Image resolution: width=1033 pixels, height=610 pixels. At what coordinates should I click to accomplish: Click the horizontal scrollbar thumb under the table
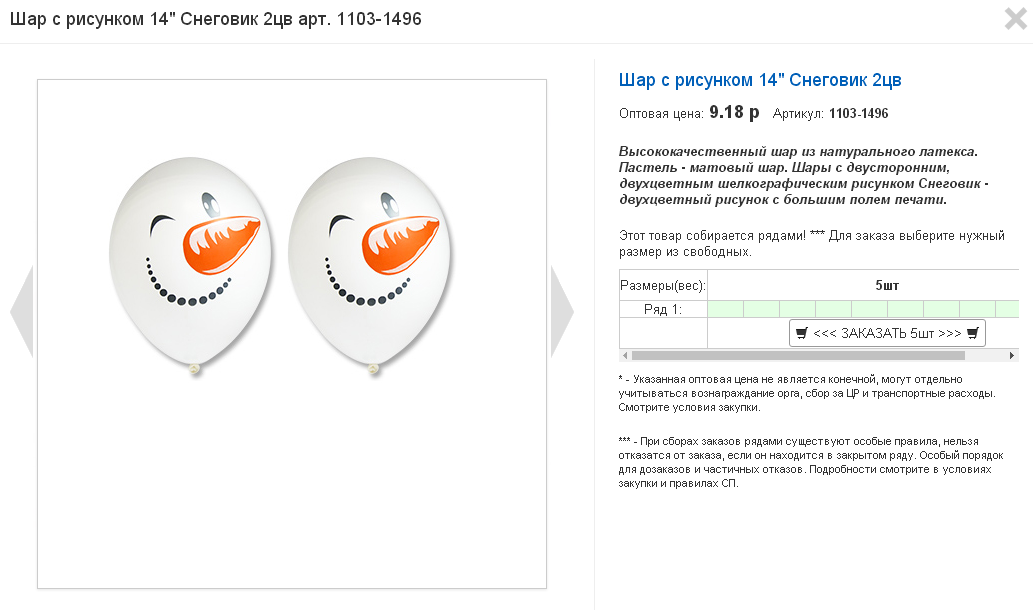798,356
